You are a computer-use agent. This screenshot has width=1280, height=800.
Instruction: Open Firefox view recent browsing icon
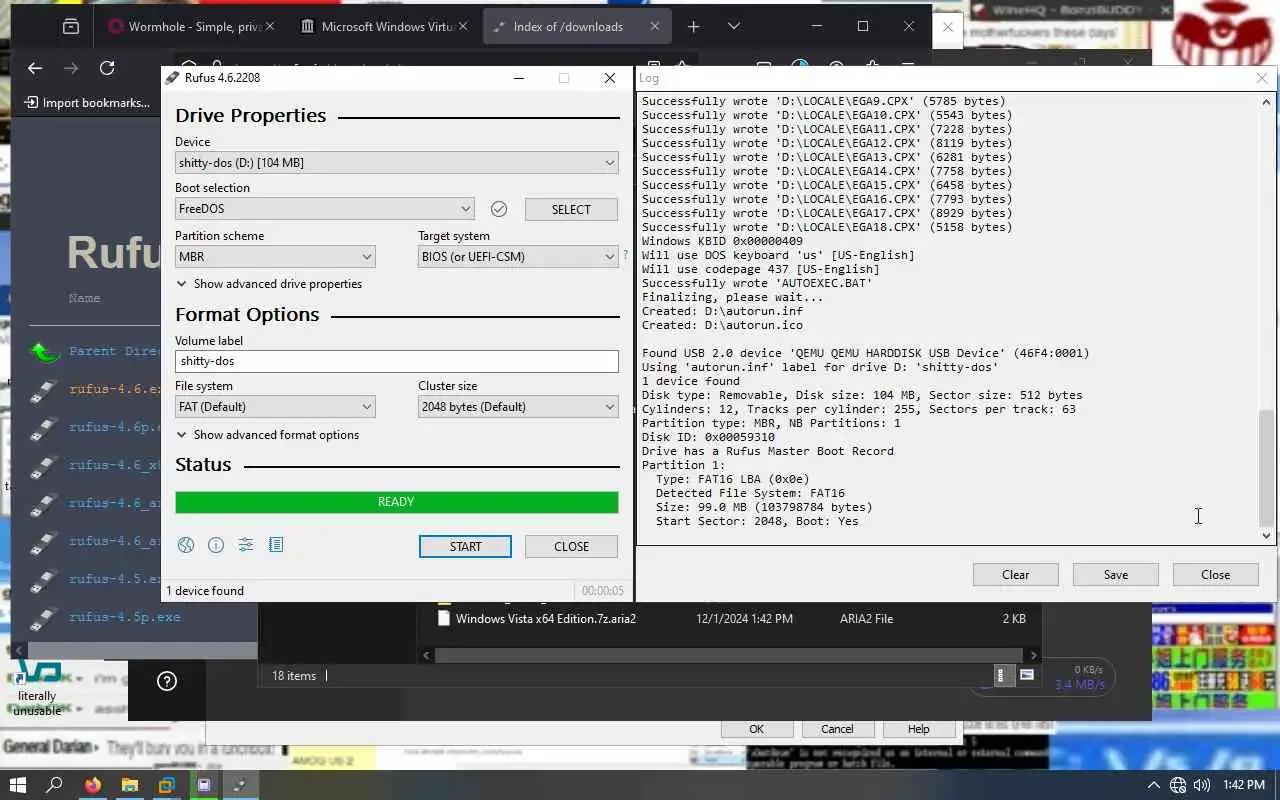click(x=70, y=27)
